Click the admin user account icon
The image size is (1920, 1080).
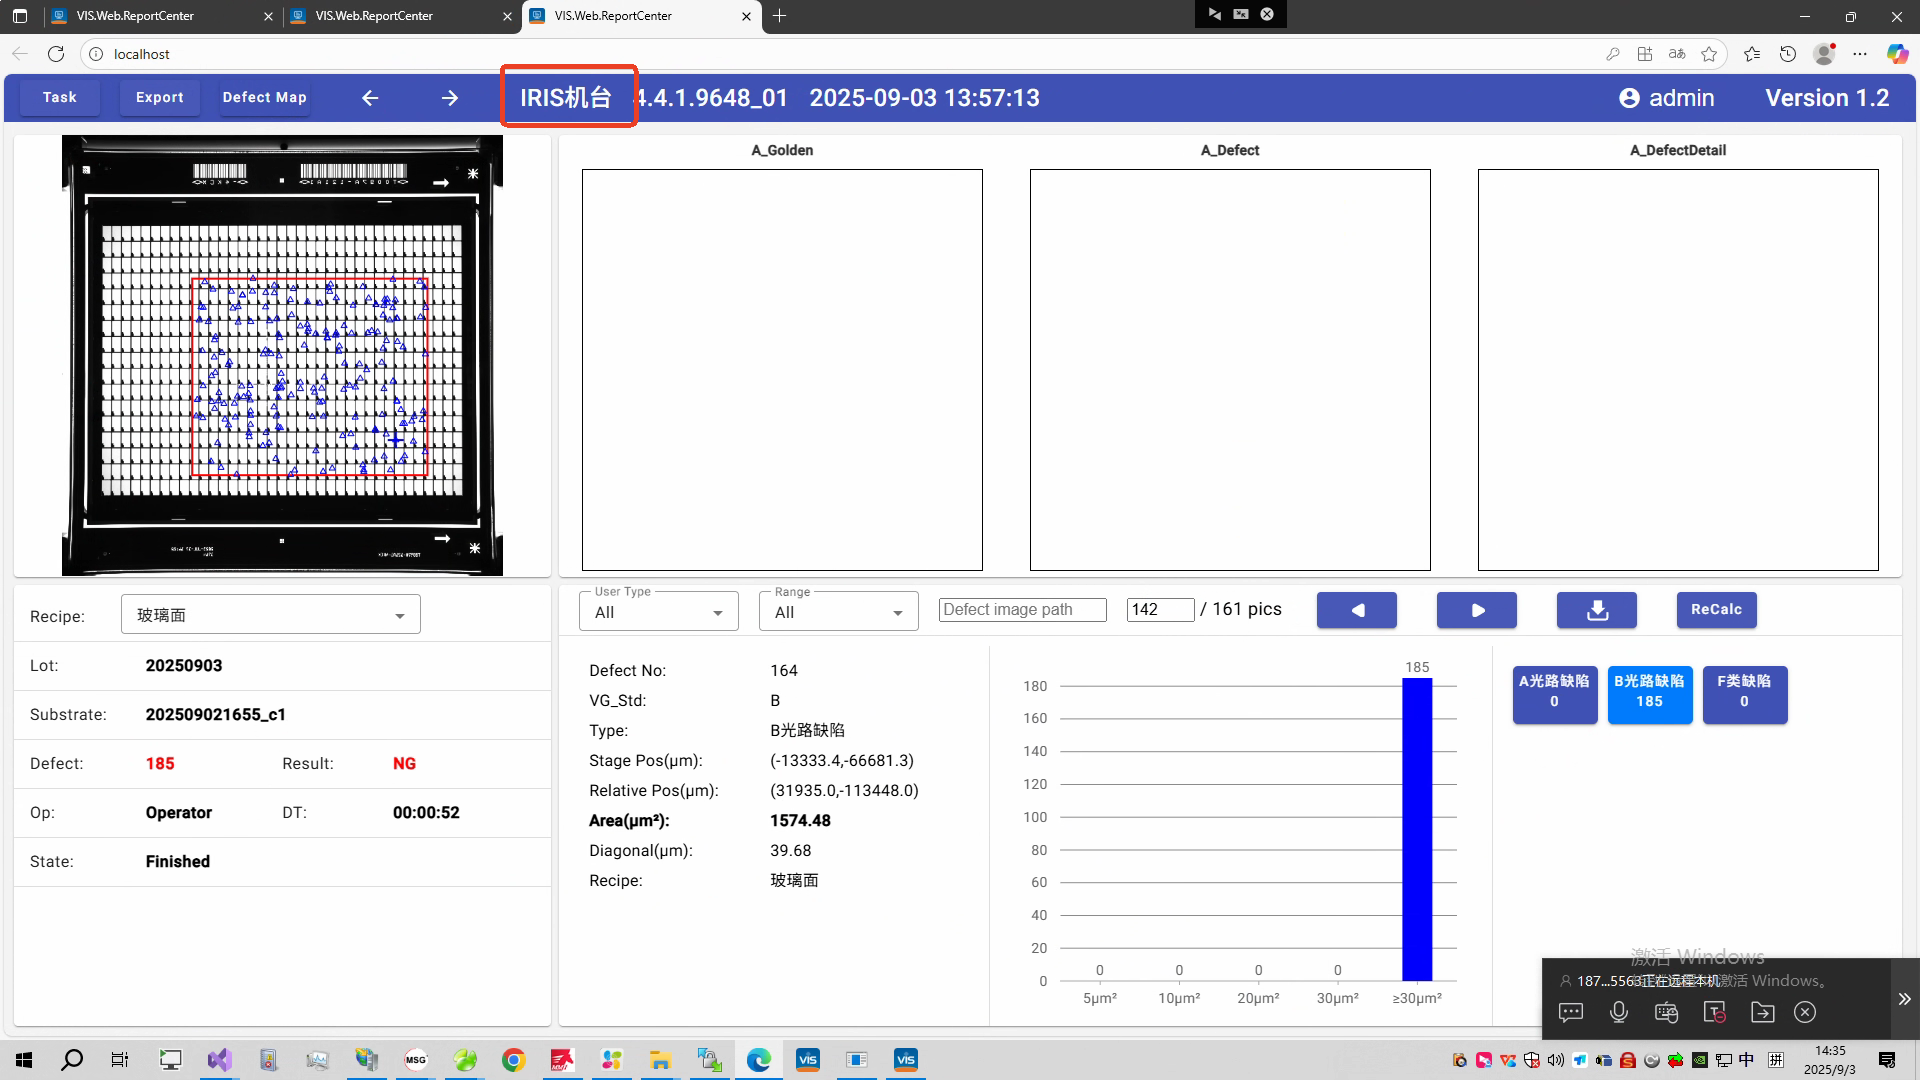tap(1629, 98)
